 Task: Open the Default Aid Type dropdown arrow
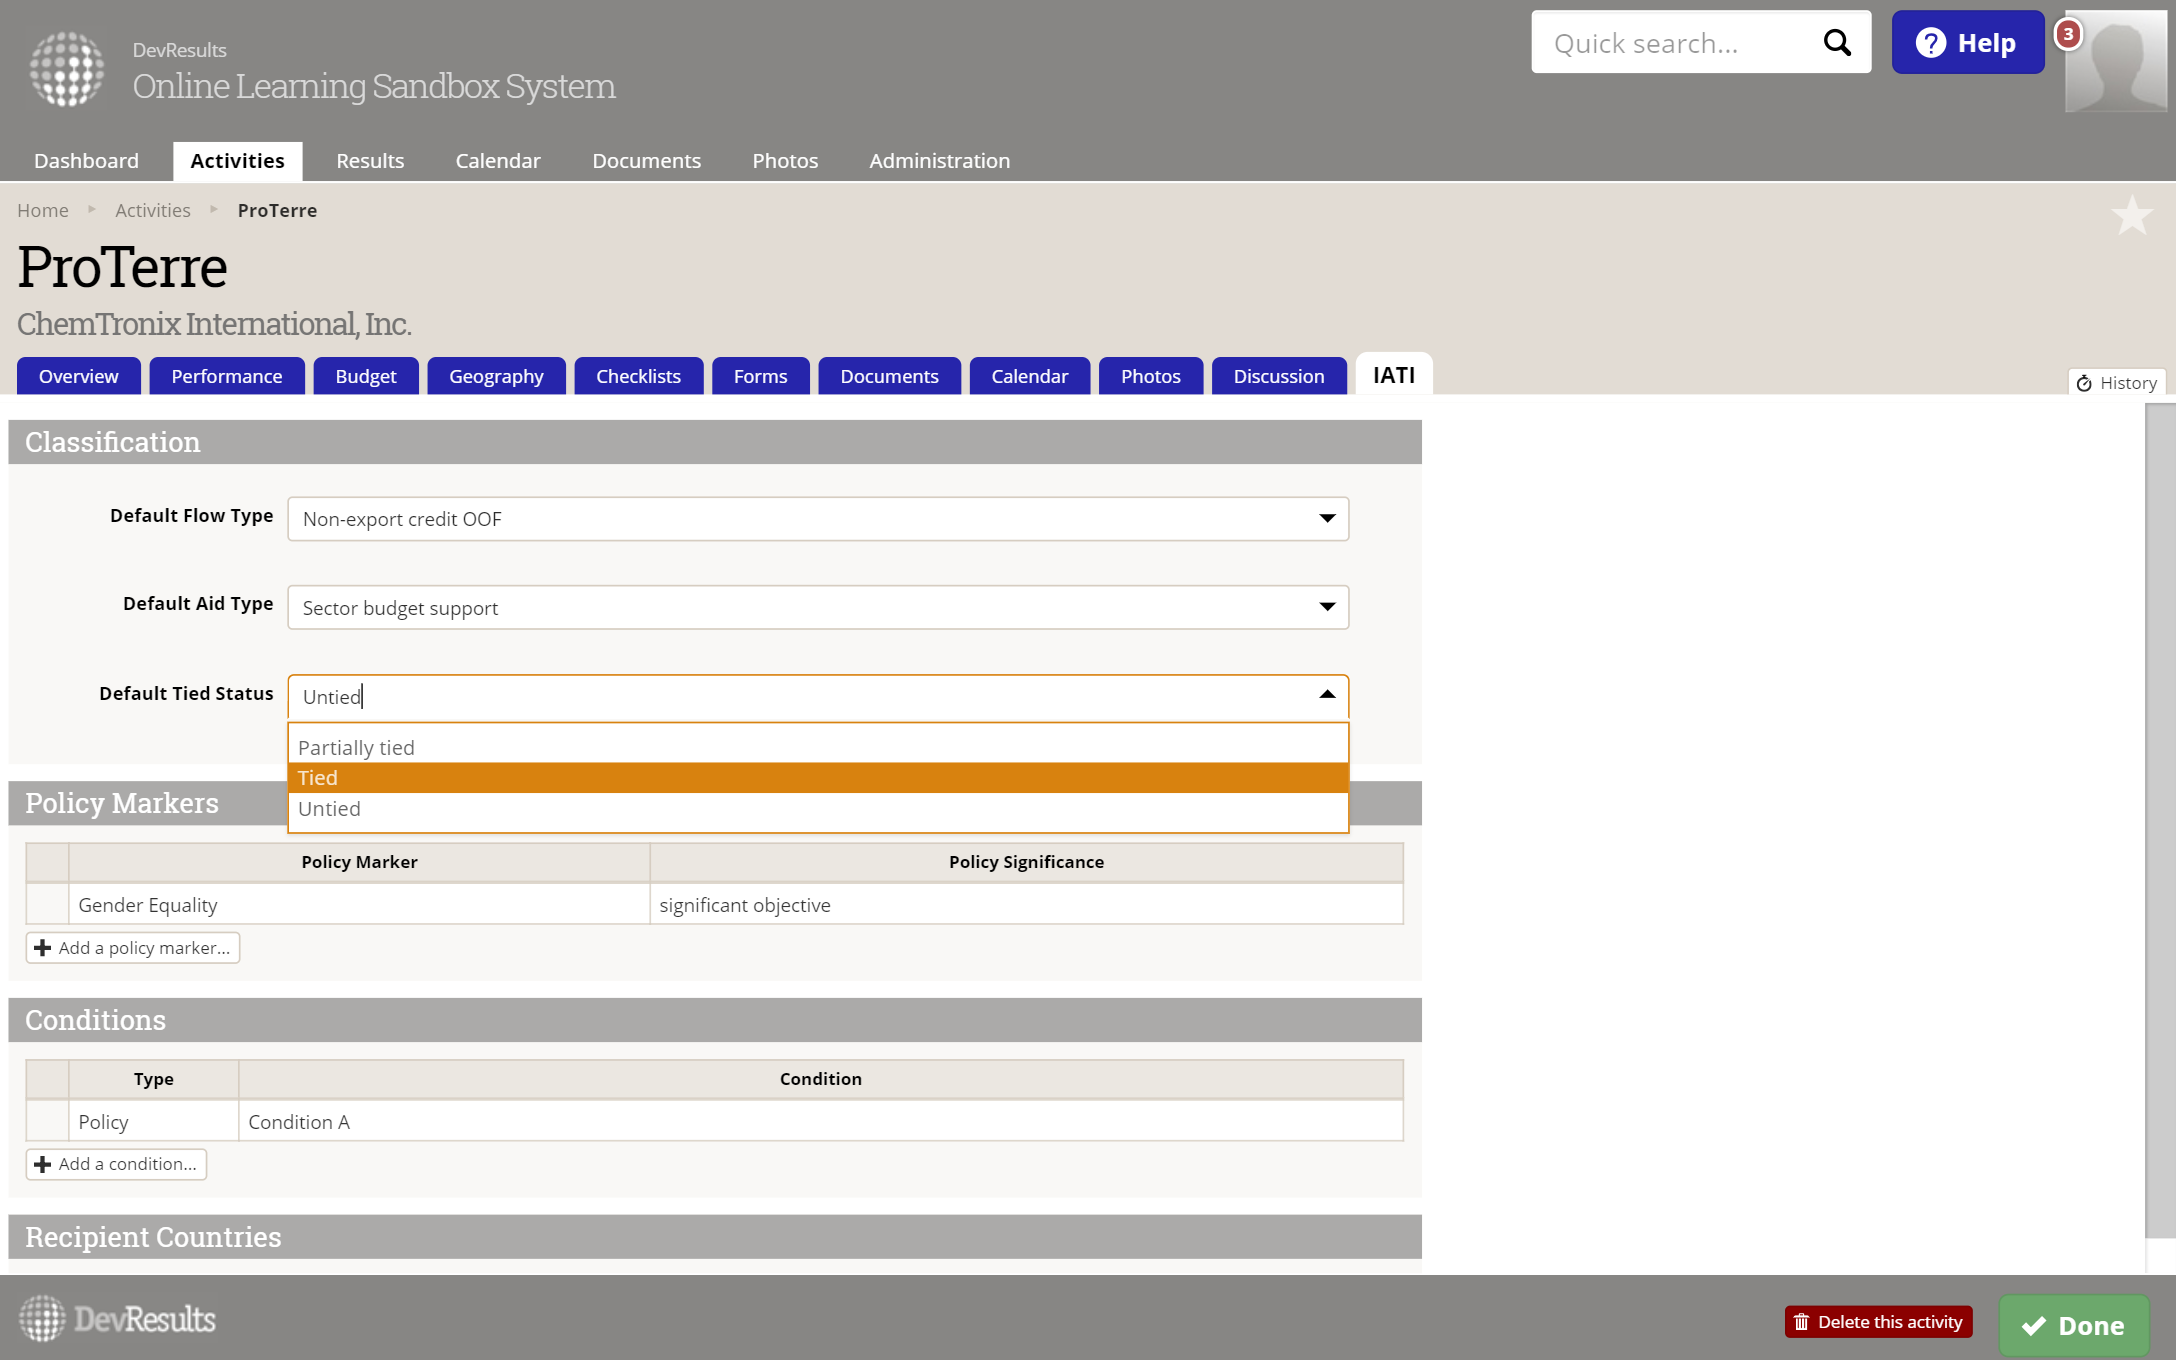pyautogui.click(x=1327, y=607)
